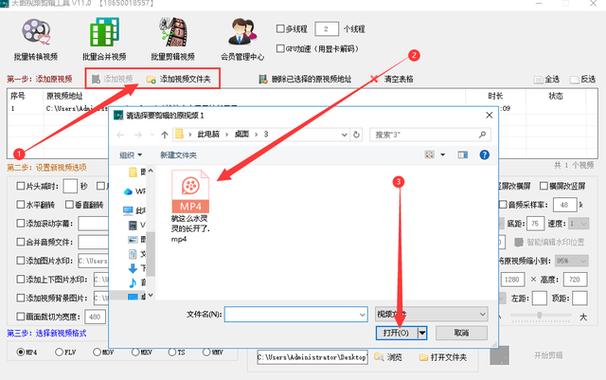Click the 浏览 browse icon button
This screenshot has height=380, width=606.
tap(378, 357)
